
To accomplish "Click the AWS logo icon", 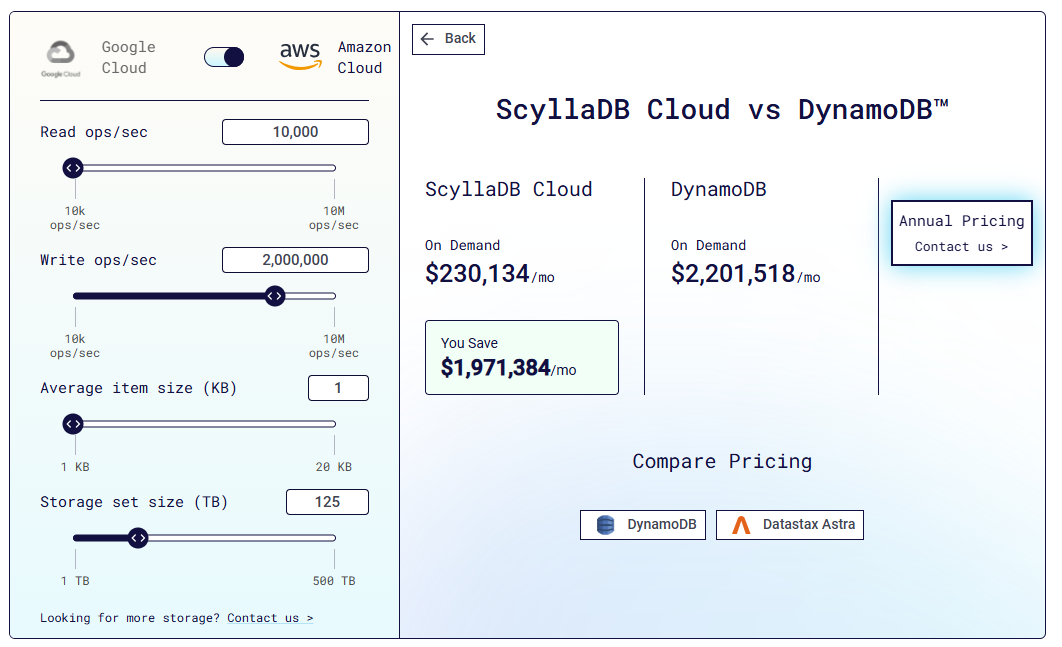I will pos(301,56).
